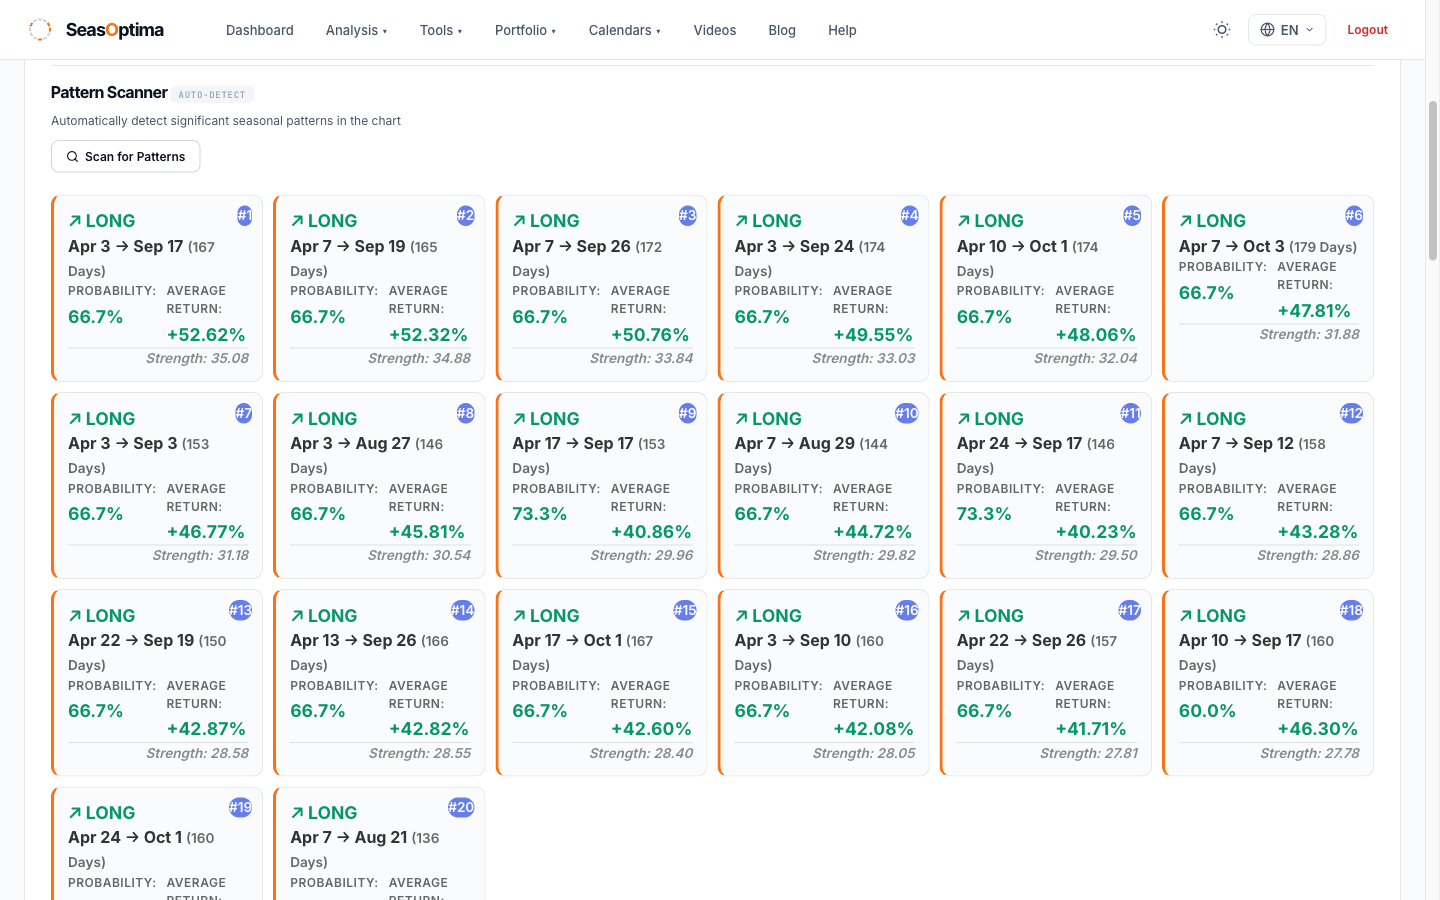This screenshot has height=900, width=1440.
Task: Click the Strength: 28.05 text
Action: pyautogui.click(x=864, y=753)
